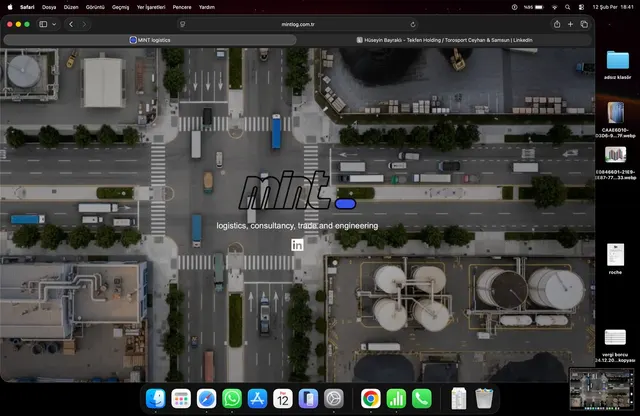Open Numbers from the Dock
Viewport: 640px width, 416px height.
click(396, 398)
